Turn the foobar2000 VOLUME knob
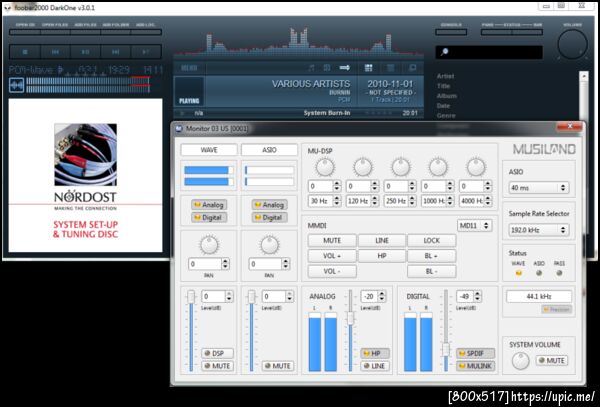 coord(572,44)
